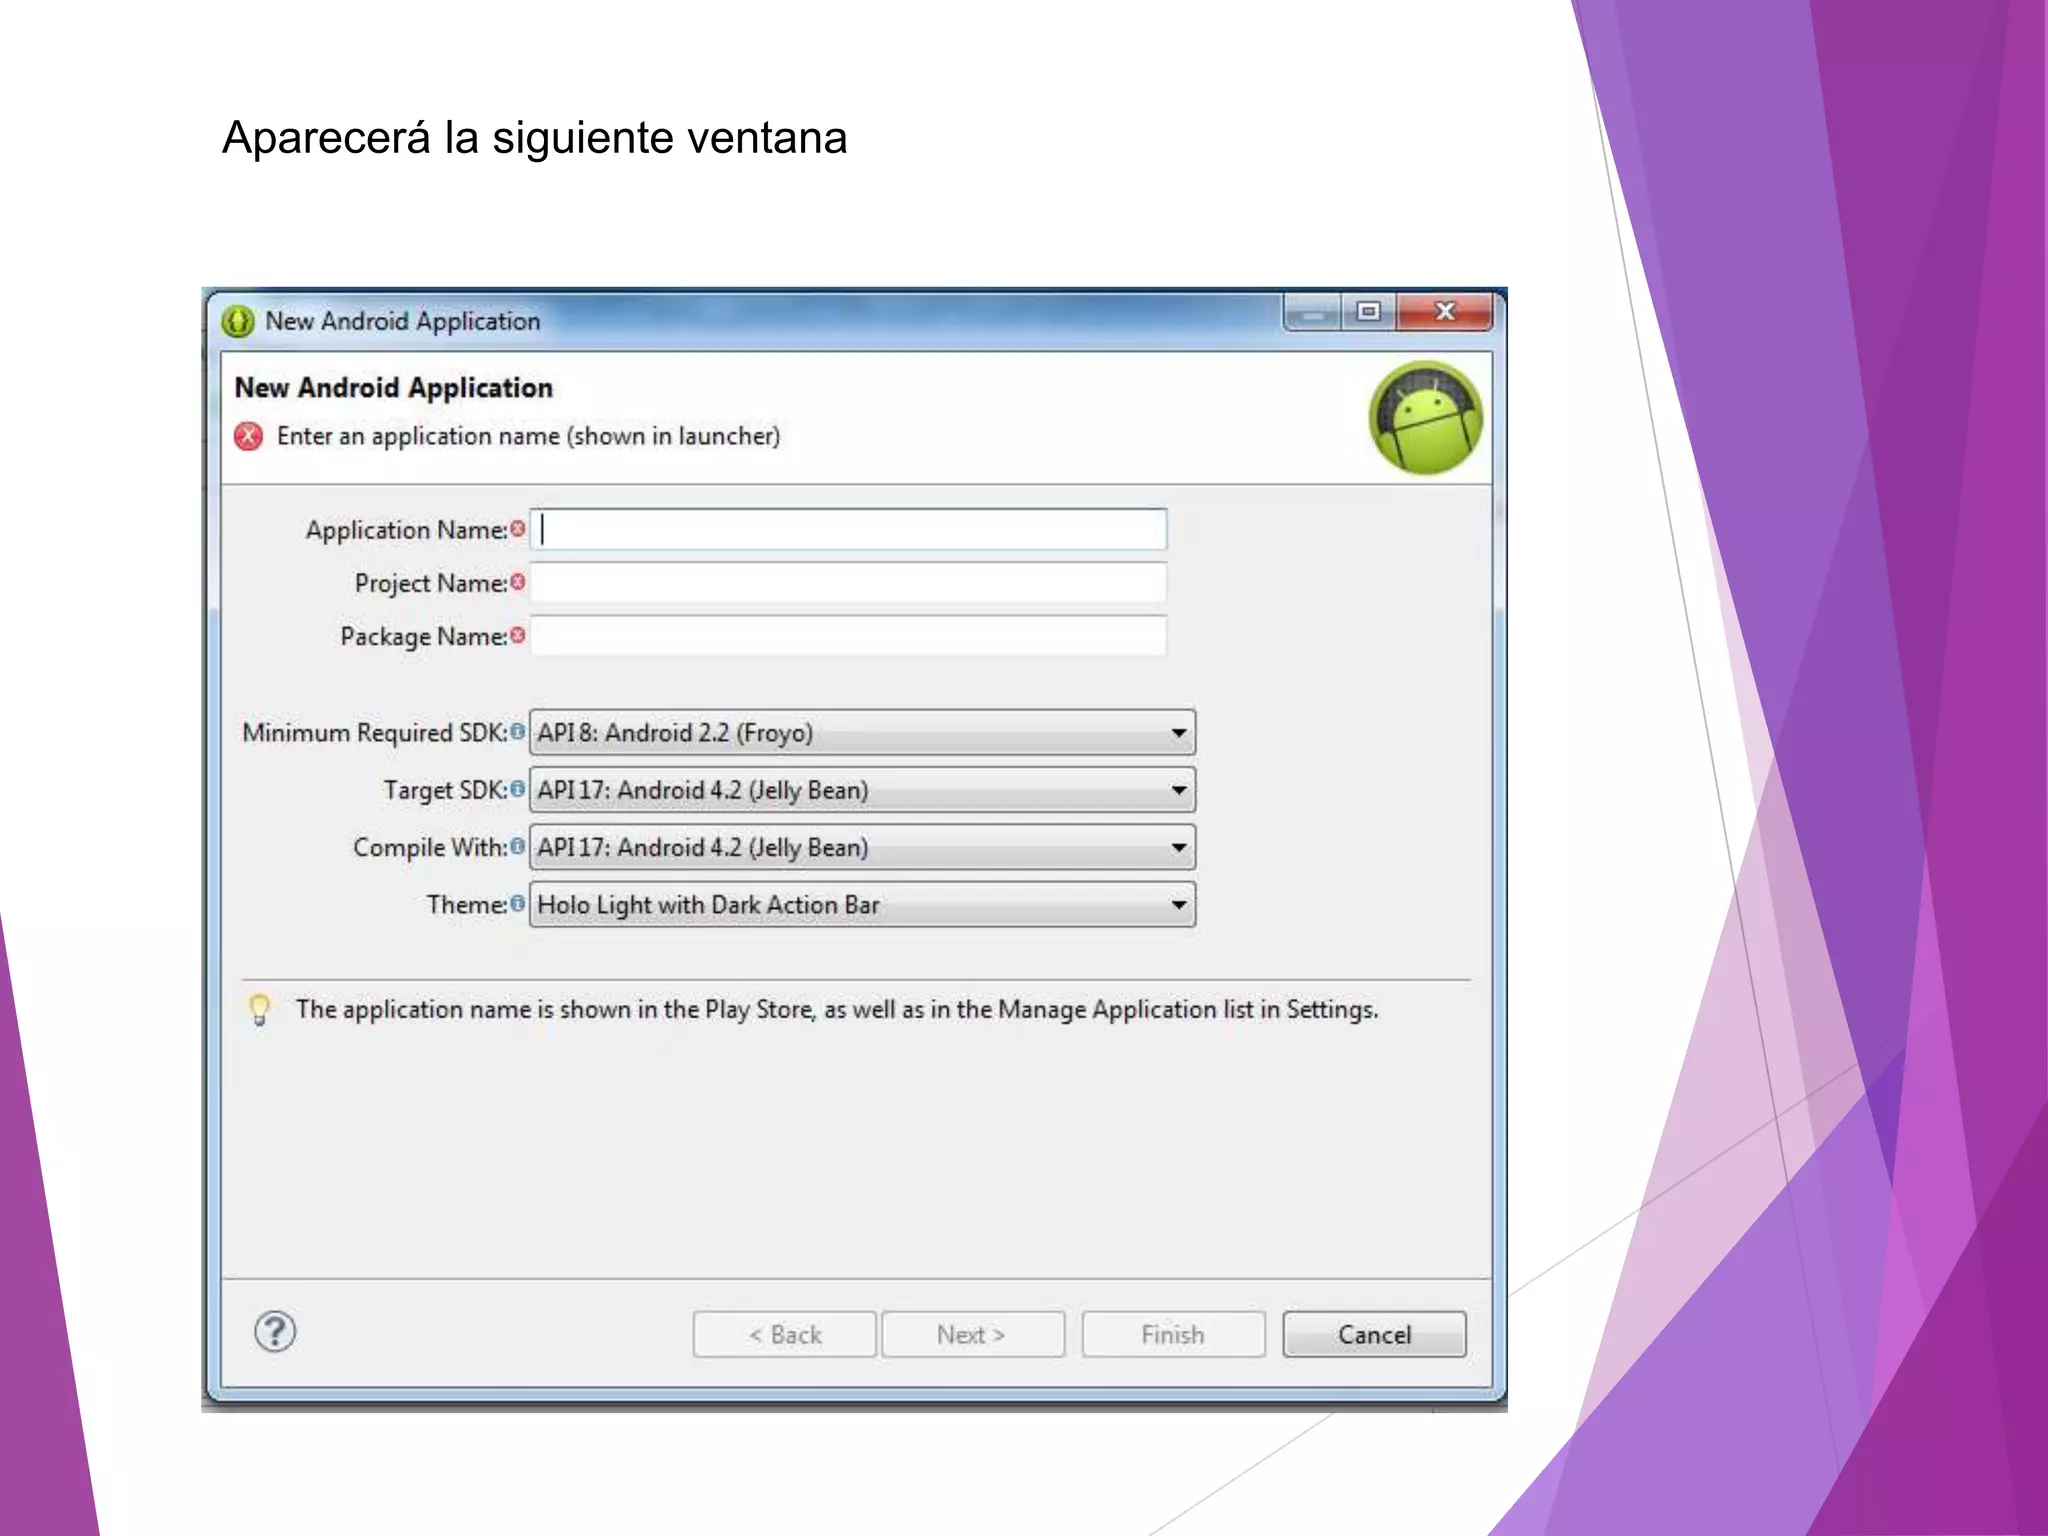
Task: Click the lightbulb tip icon
Action: coord(259,1009)
